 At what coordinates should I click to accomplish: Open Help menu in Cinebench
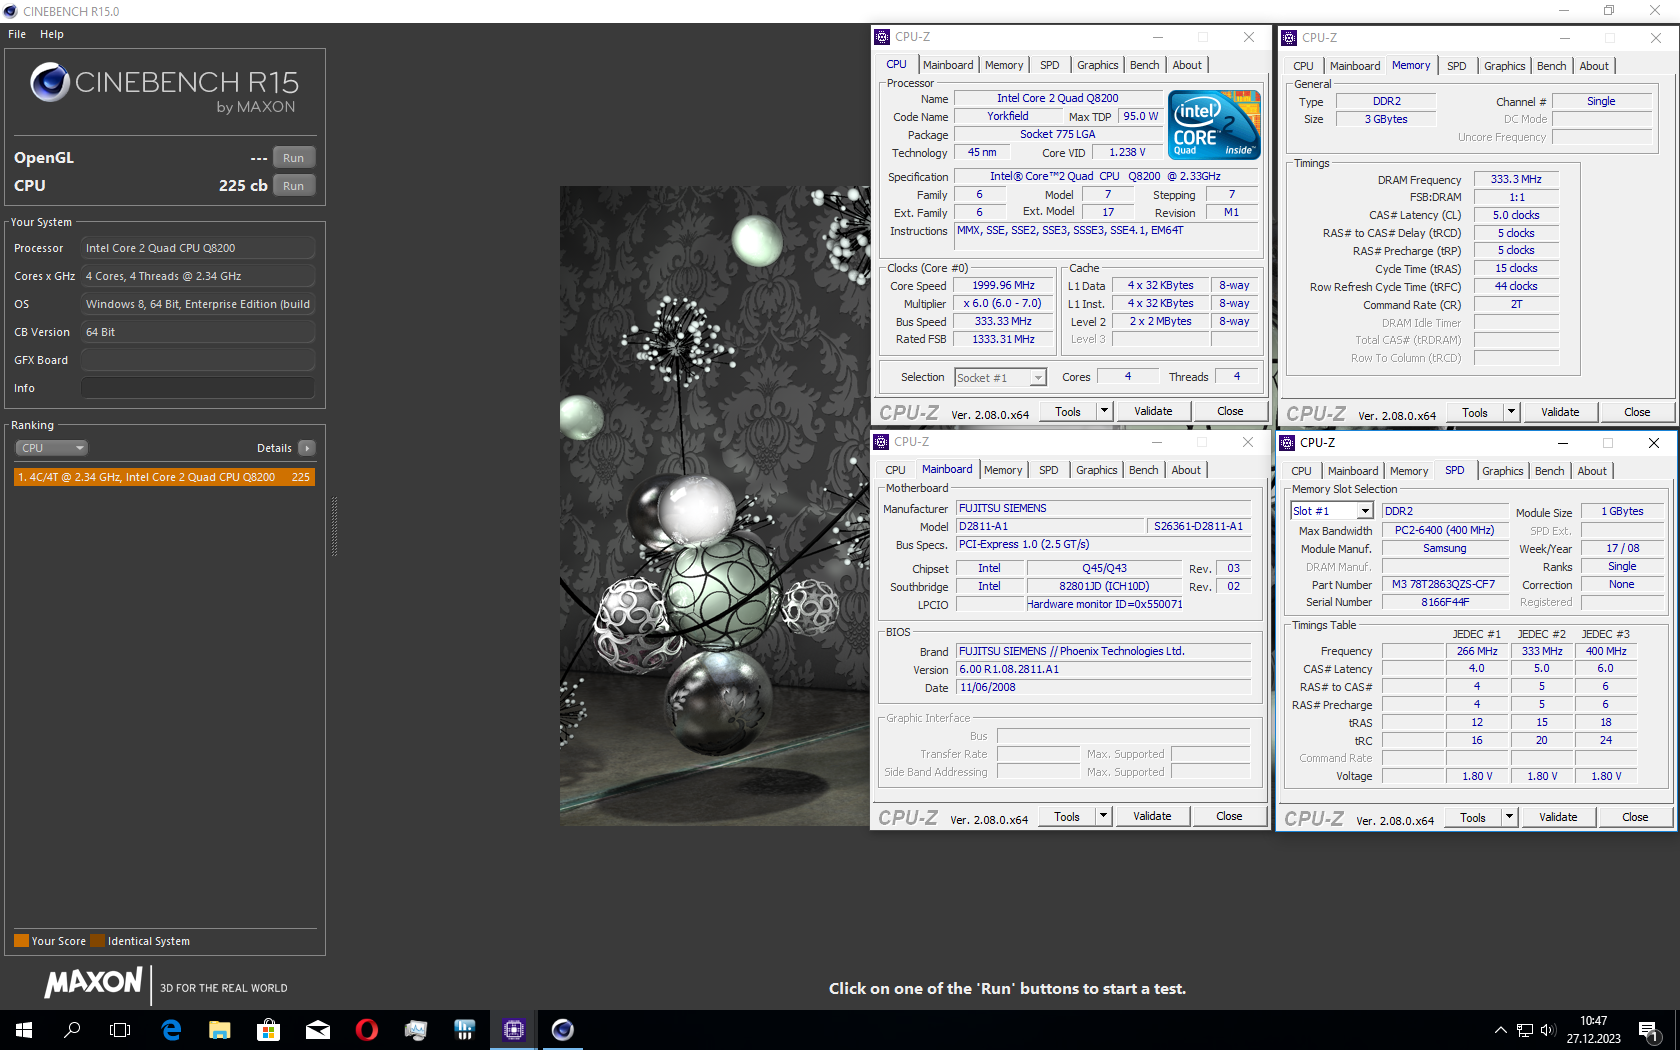coord(52,34)
